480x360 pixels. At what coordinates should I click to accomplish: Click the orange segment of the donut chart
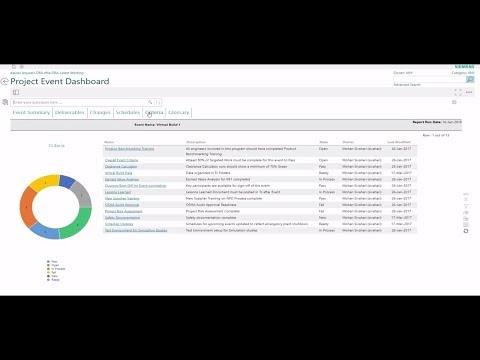(x=27, y=207)
